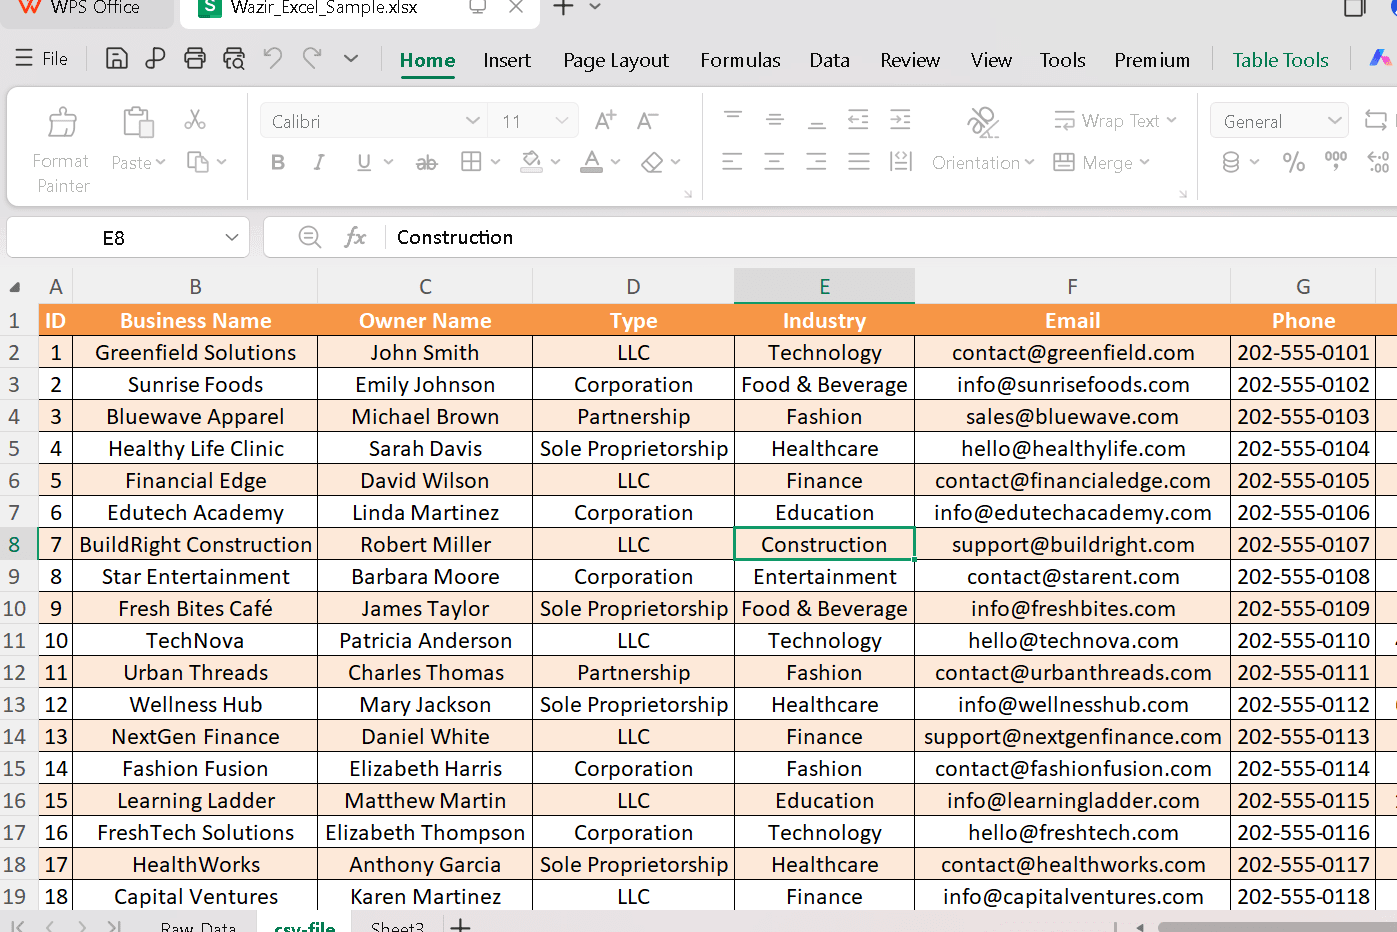Expand the Name Box dropdown arrow
Viewport: 1397px width, 932px height.
tap(232, 237)
